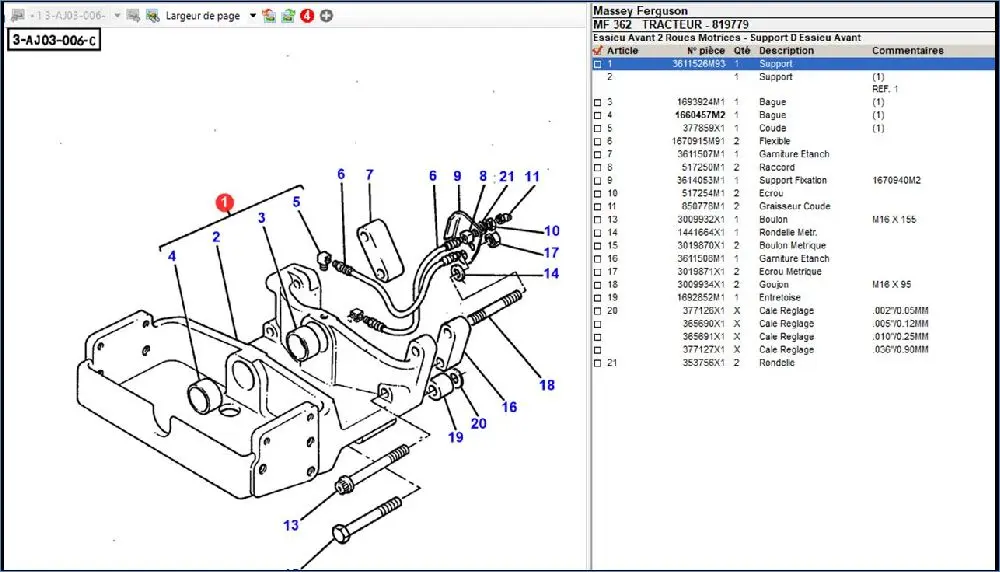Click the rotate image counter-clockwise icon
This screenshot has width=1000, height=572.
(269, 15)
